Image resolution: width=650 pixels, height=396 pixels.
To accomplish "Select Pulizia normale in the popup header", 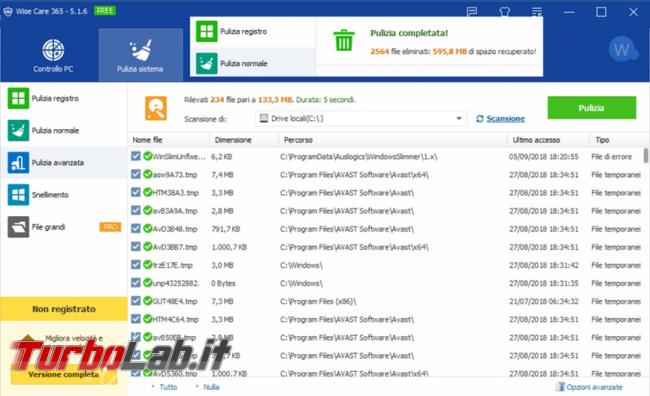I will [252, 63].
